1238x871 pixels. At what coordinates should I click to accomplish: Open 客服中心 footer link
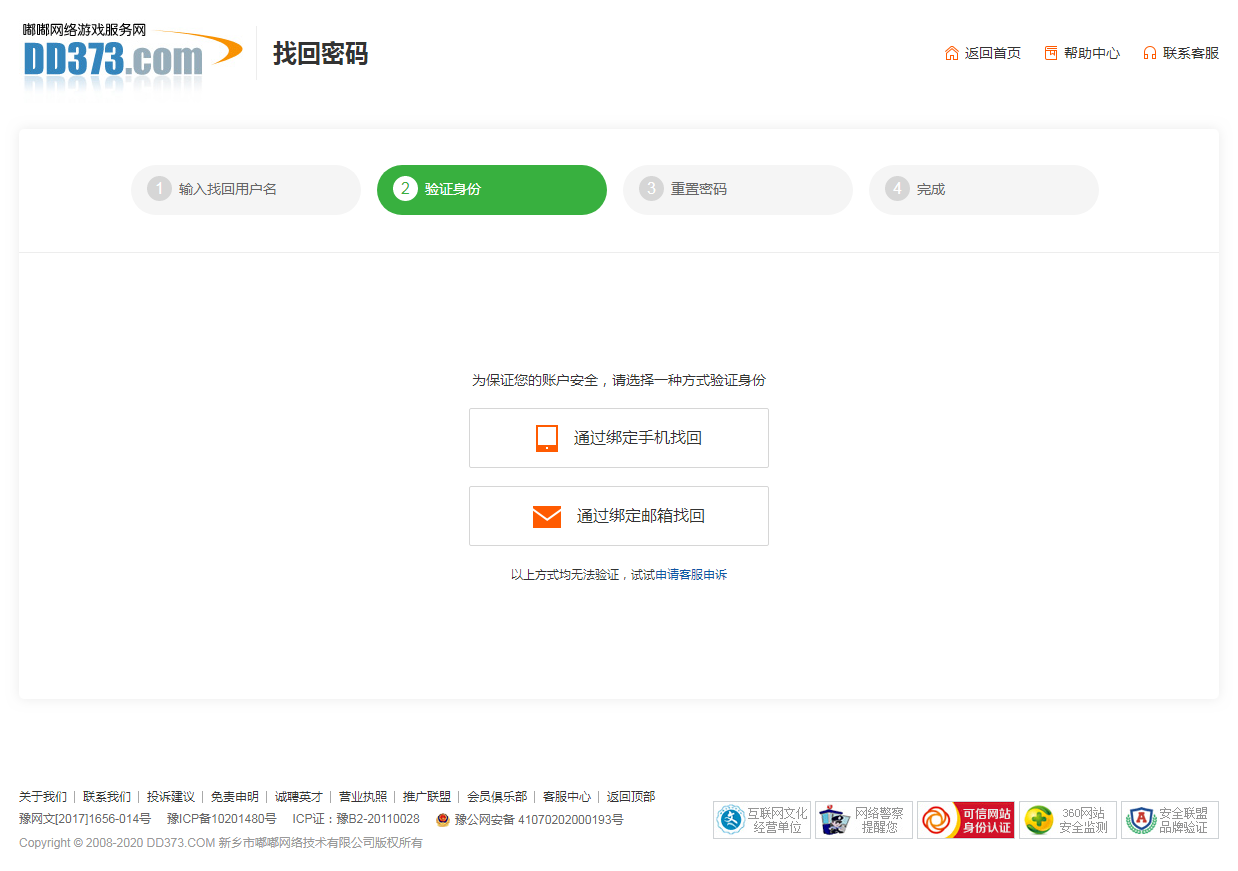[567, 797]
